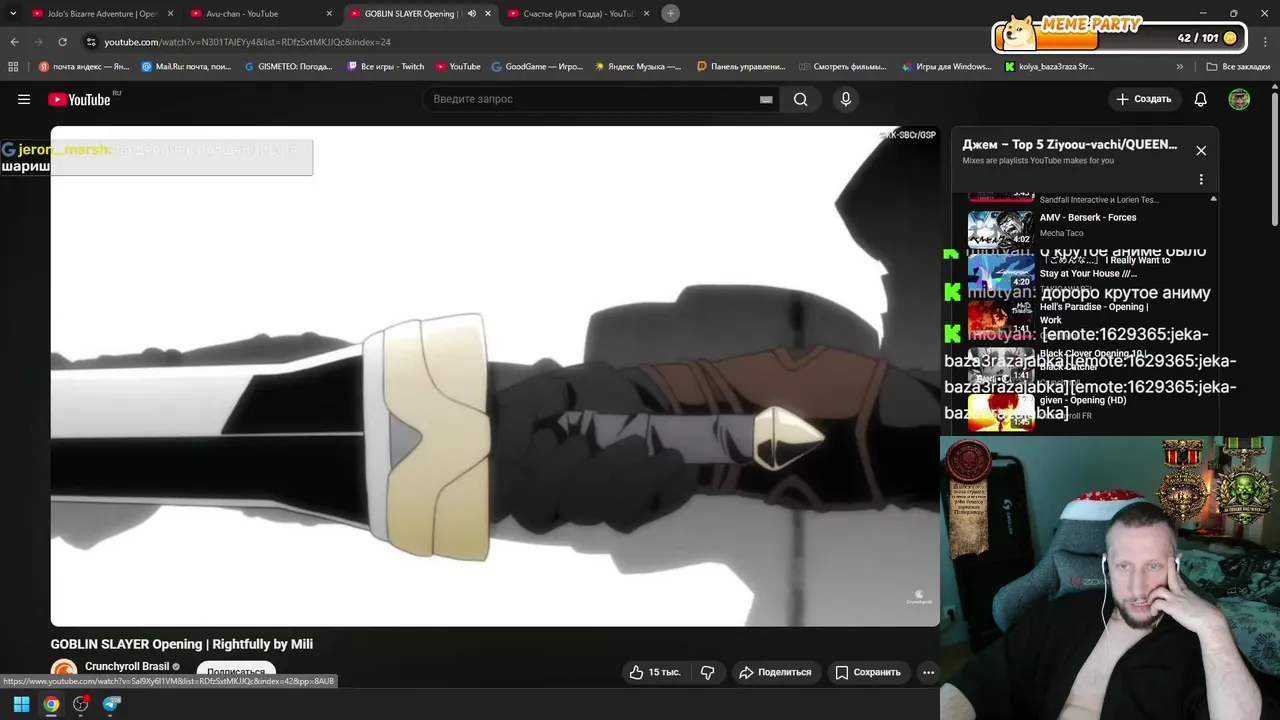Subscribe to Crunchyroll Brasil channel
The height and width of the screenshot is (720, 1280).
click(236, 672)
